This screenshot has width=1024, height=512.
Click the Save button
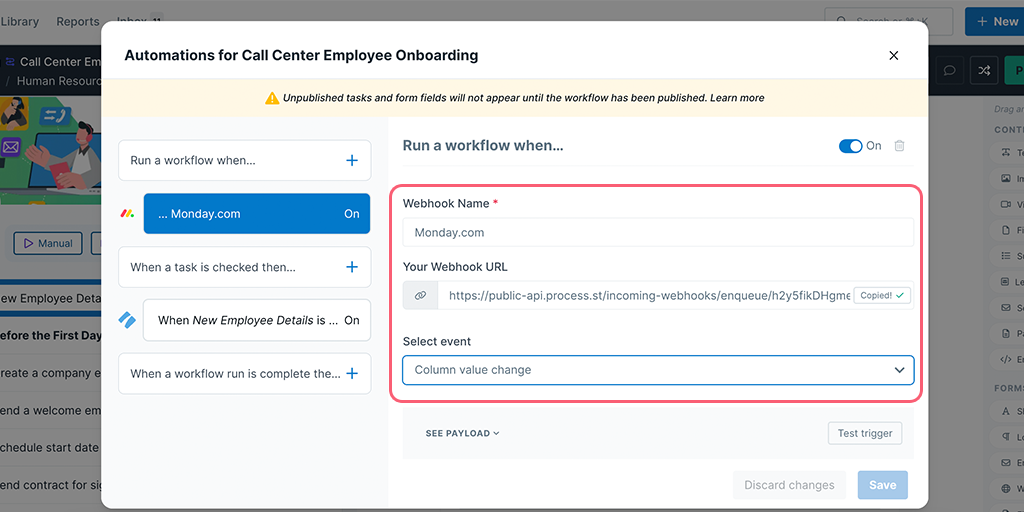coord(882,485)
